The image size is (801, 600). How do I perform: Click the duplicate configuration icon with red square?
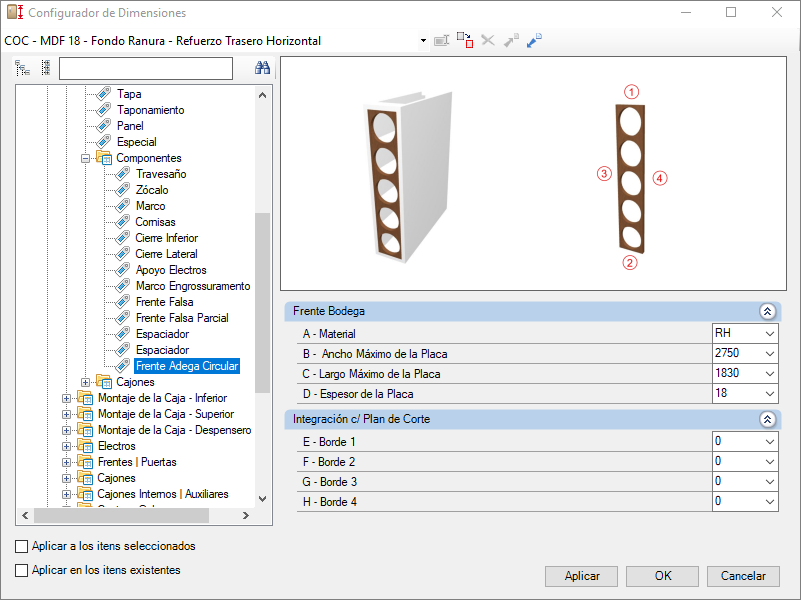click(465, 40)
